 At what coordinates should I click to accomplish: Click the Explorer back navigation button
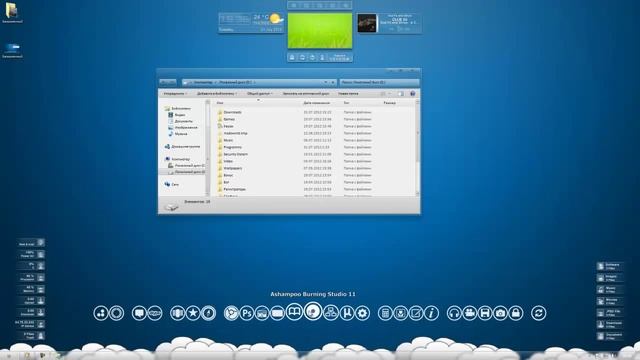point(164,82)
